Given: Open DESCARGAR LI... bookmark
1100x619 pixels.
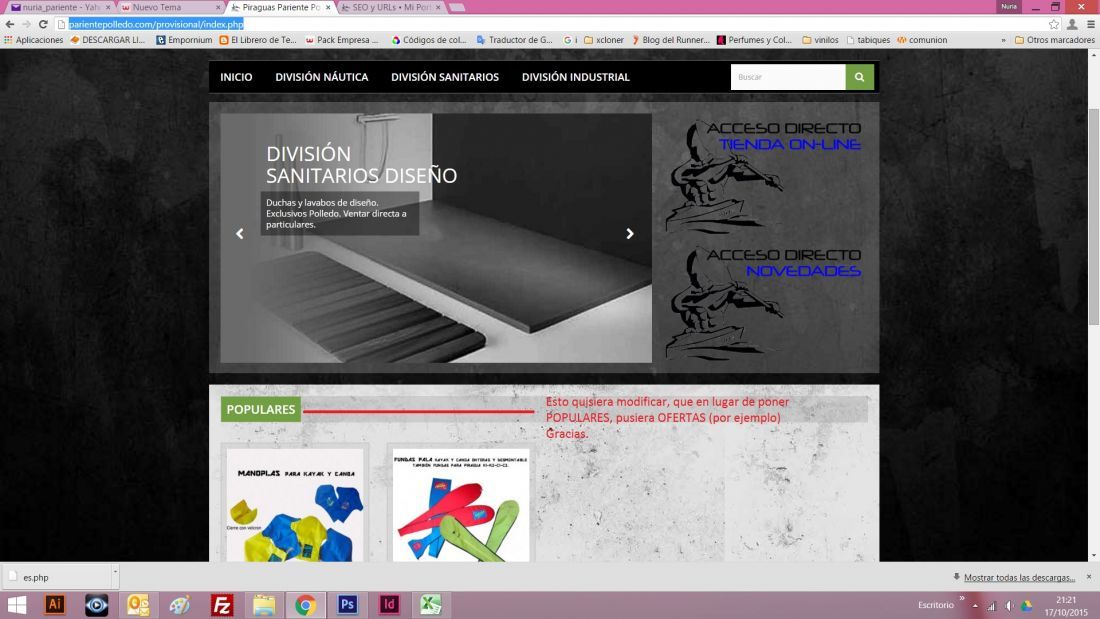Looking at the screenshot, I should pos(107,40).
